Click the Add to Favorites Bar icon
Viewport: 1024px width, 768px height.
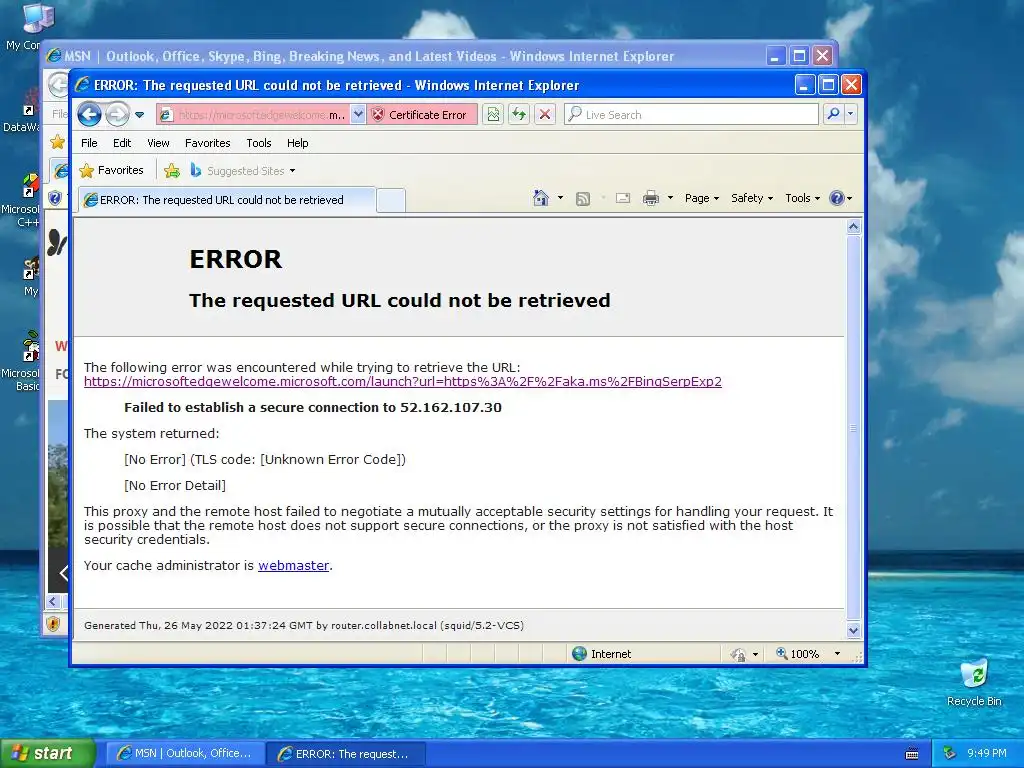pyautogui.click(x=172, y=171)
